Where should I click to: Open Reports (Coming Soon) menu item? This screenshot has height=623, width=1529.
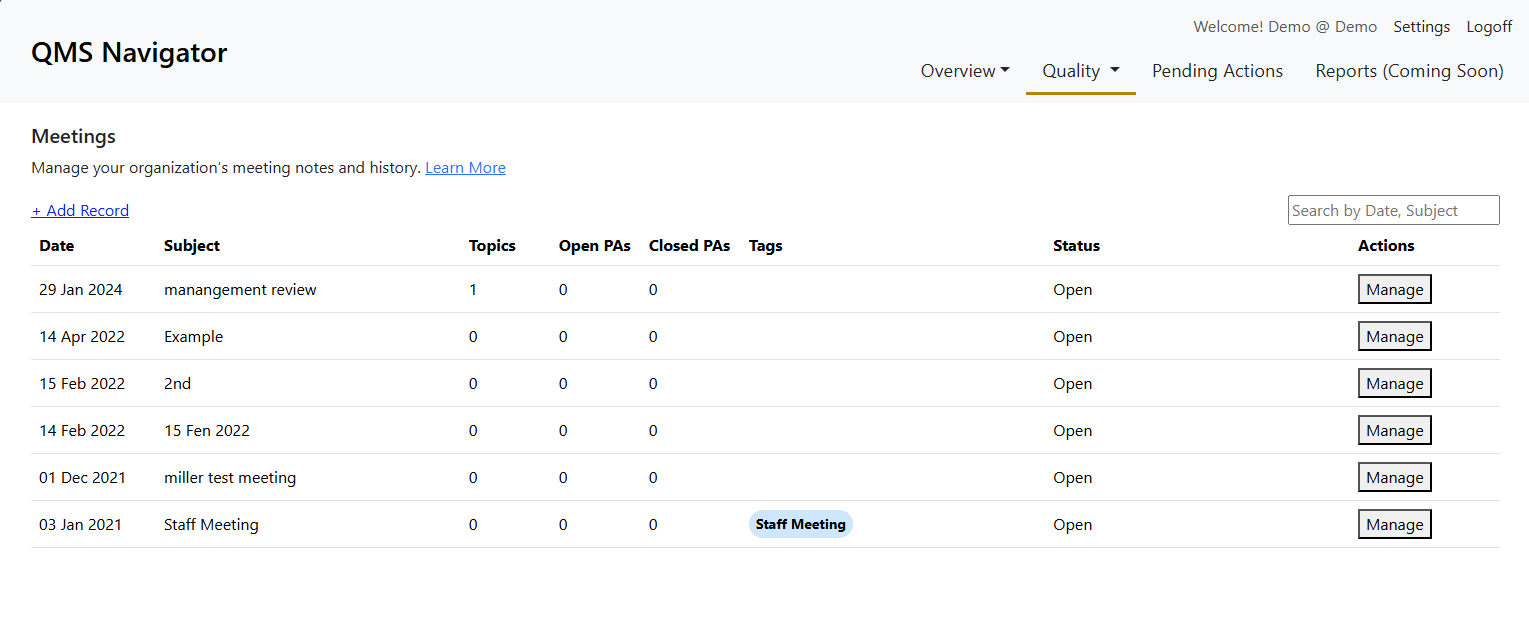(x=1409, y=71)
